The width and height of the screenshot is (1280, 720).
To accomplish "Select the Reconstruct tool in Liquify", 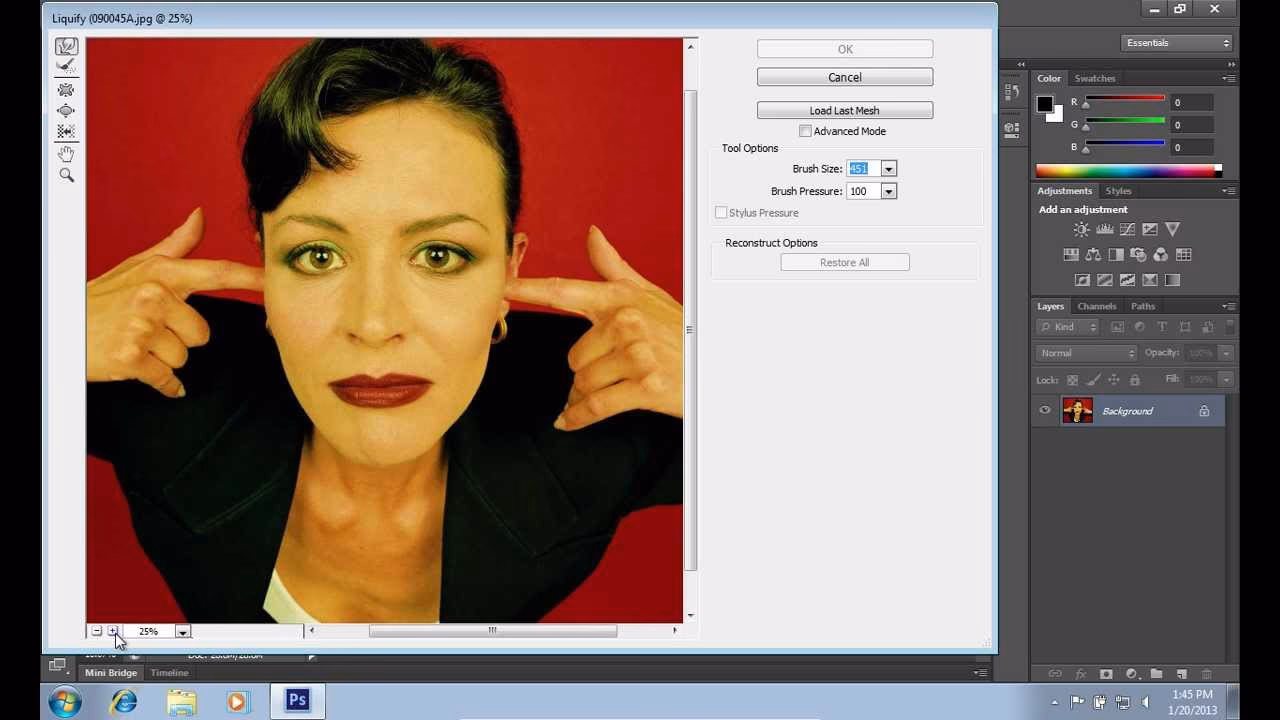I will pyautogui.click(x=66, y=67).
